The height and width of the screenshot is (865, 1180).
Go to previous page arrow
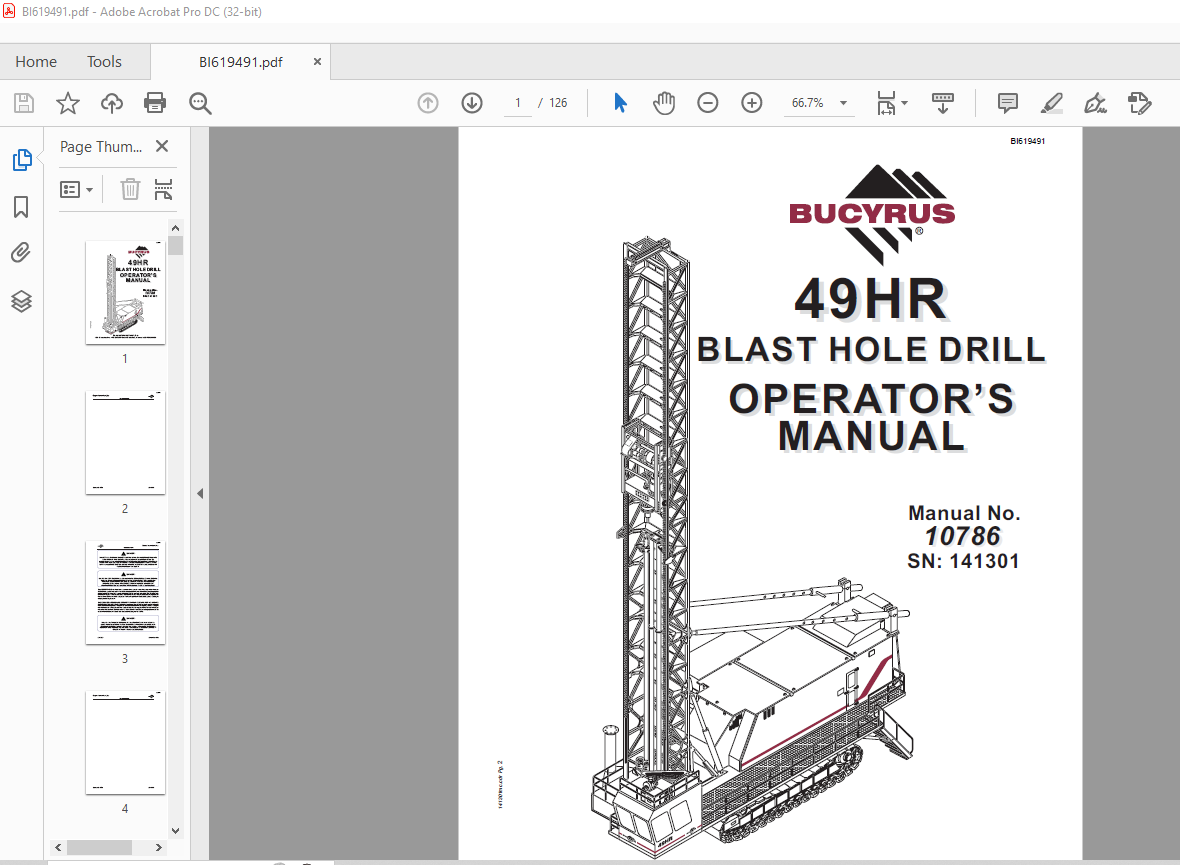tap(428, 103)
